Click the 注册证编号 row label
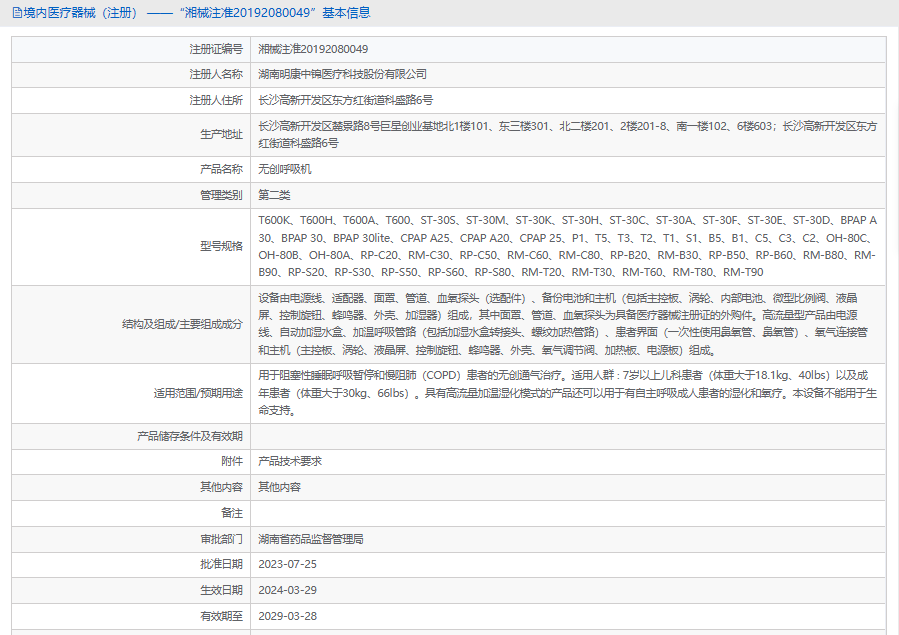This screenshot has width=899, height=635. (x=215, y=48)
